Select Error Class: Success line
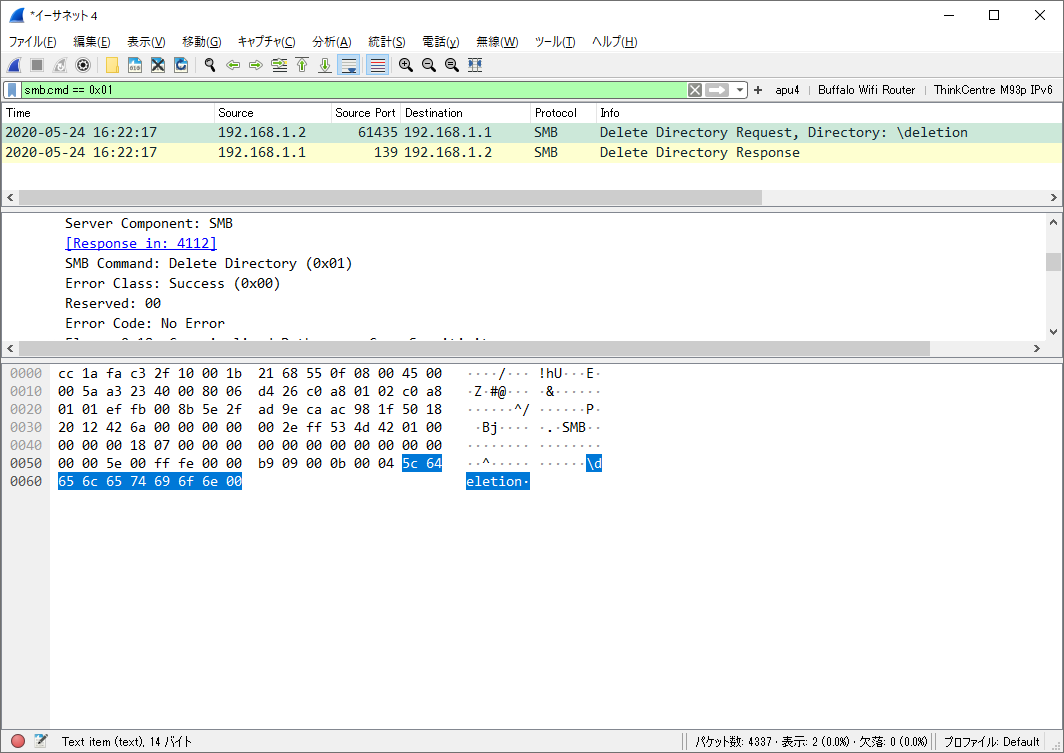 pyautogui.click(x=173, y=284)
